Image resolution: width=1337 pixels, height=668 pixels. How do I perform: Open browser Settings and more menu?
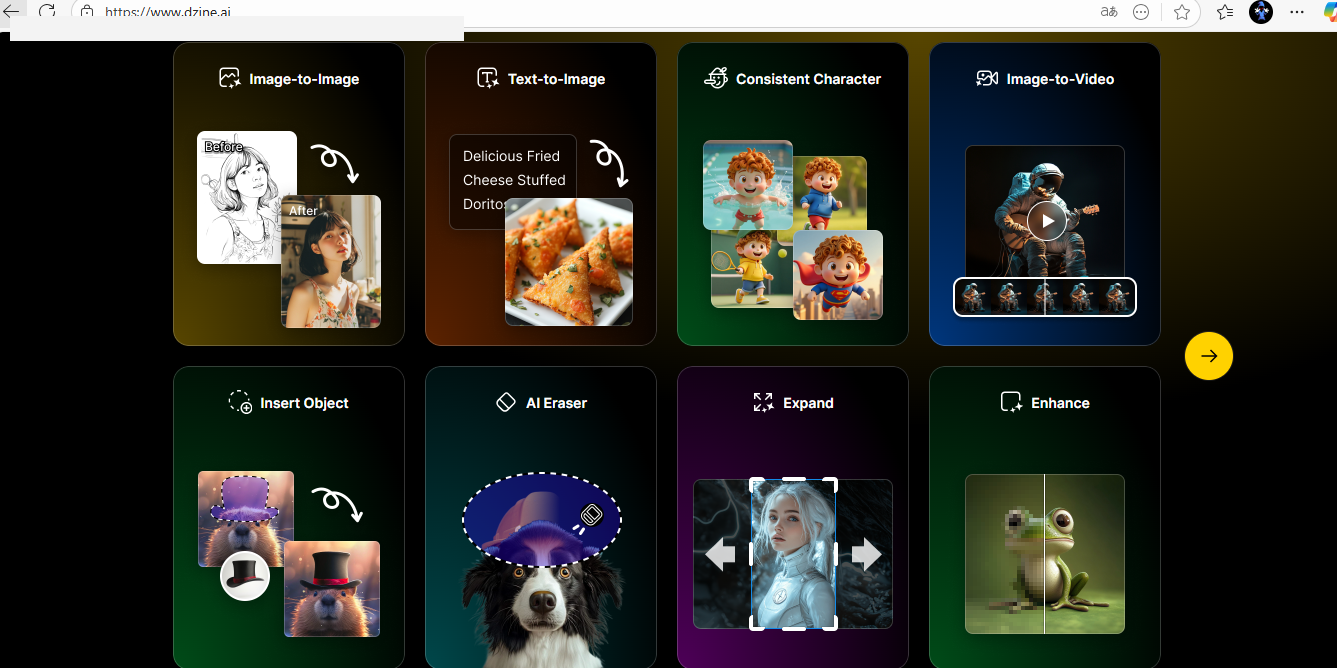(x=1297, y=12)
